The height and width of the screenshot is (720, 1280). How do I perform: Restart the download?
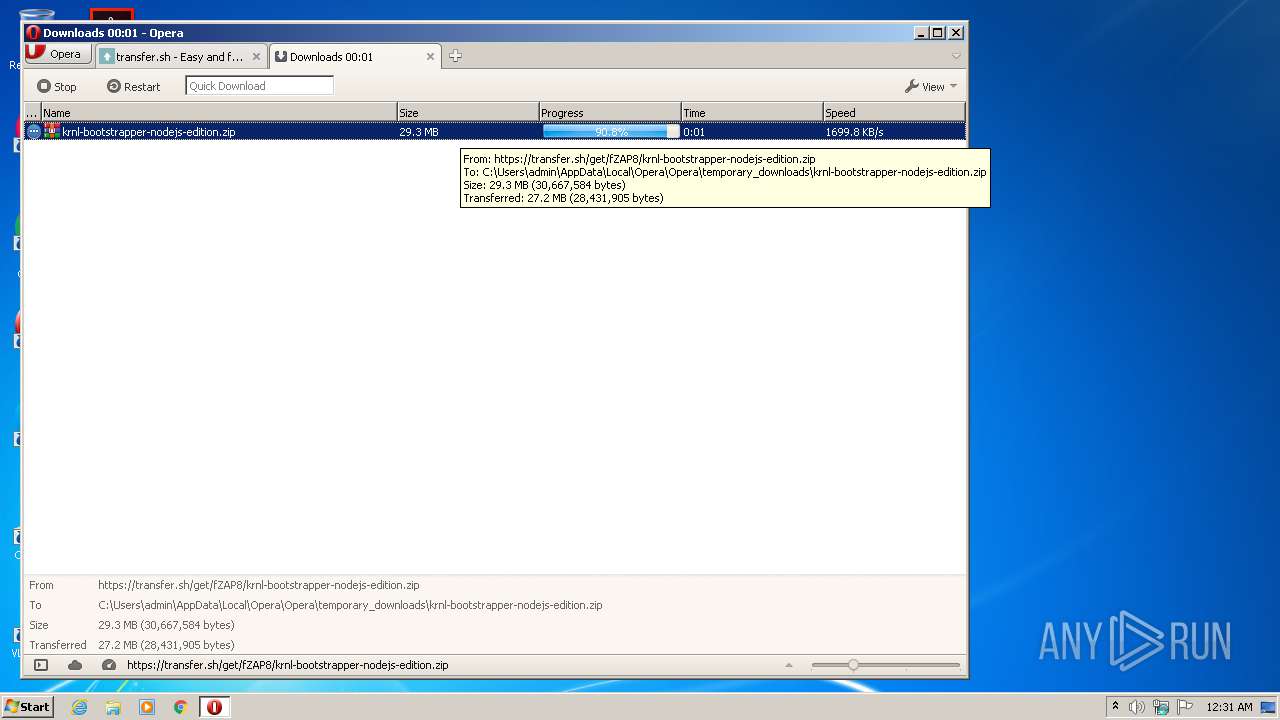click(x=134, y=87)
